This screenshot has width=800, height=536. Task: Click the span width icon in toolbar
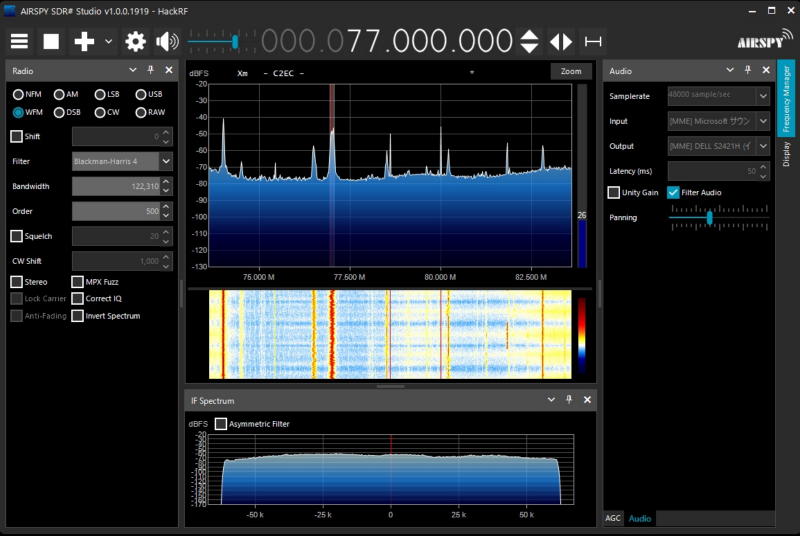(593, 41)
